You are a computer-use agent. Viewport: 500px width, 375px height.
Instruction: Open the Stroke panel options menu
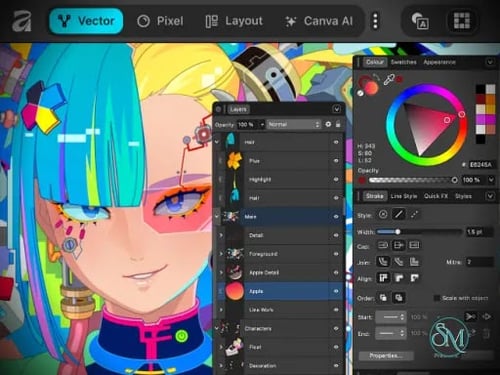click(490, 196)
